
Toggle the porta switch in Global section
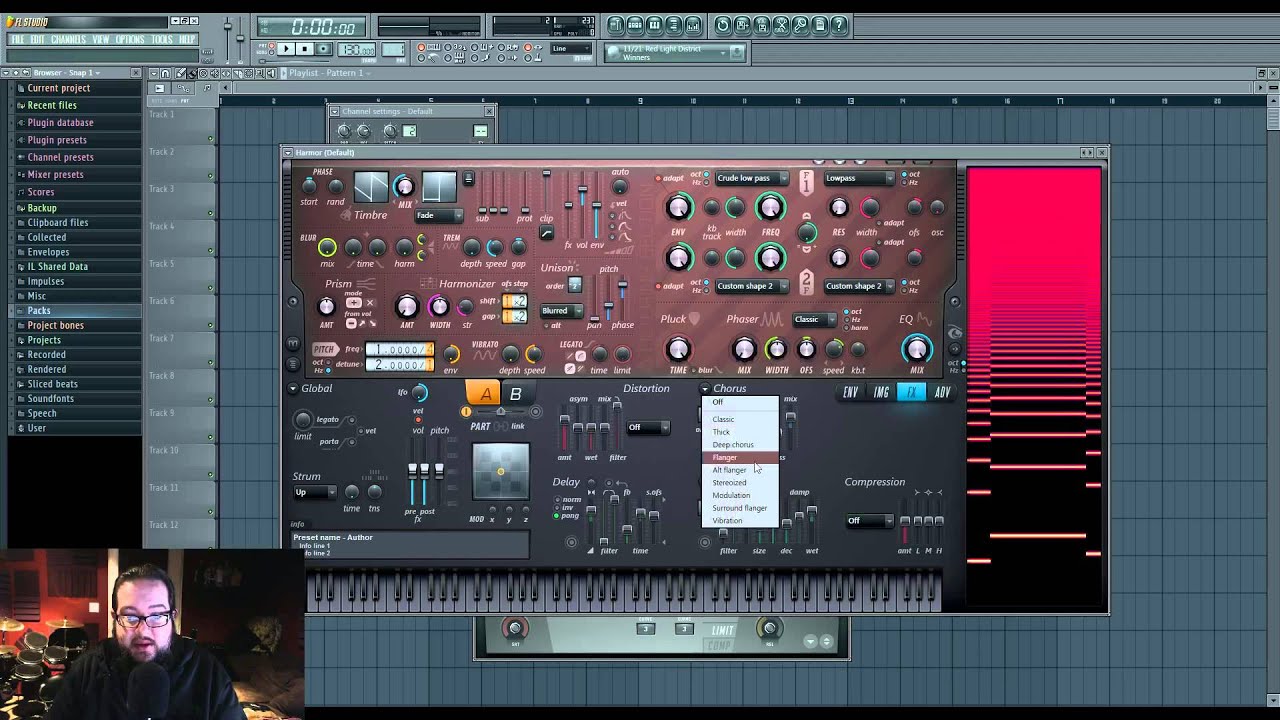tap(354, 441)
